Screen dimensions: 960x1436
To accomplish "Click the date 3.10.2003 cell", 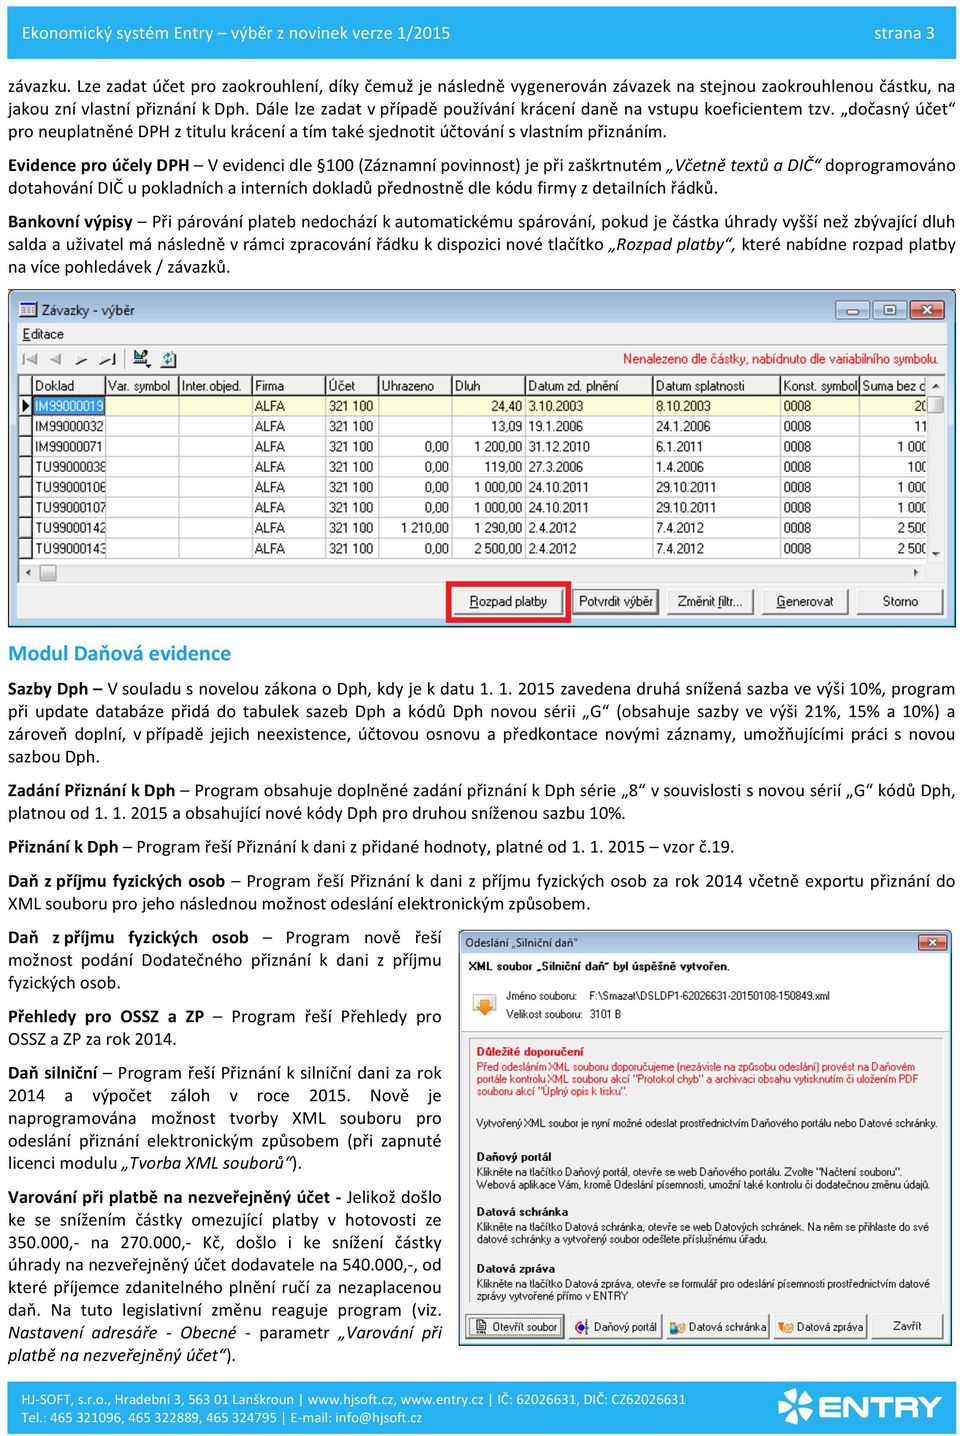I will pyautogui.click(x=588, y=406).
